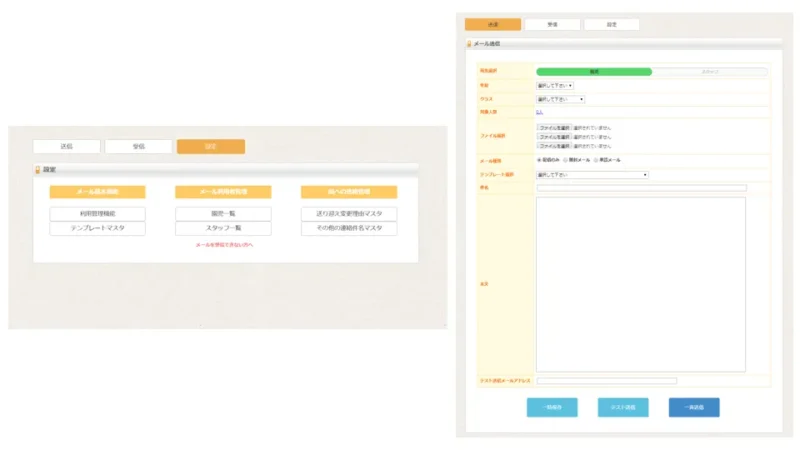Open the 学年 dropdown
The width and height of the screenshot is (800, 450).
(x=555, y=86)
